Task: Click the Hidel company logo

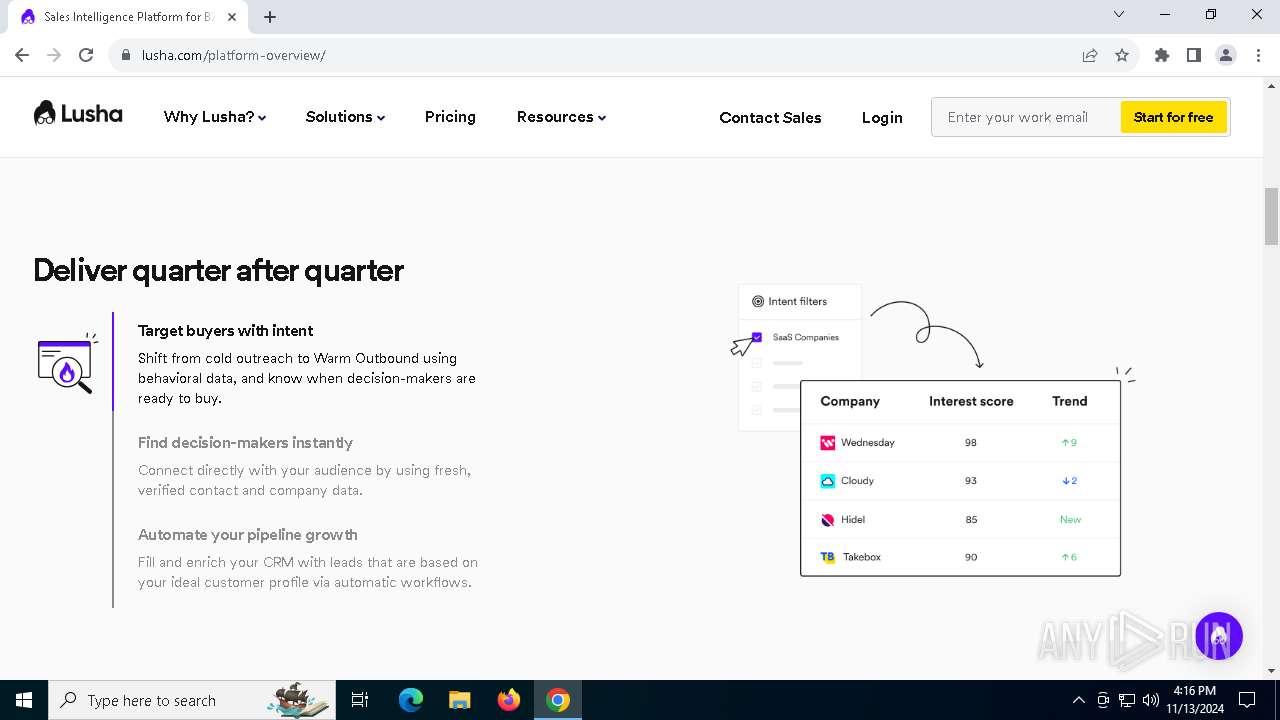Action: (828, 520)
